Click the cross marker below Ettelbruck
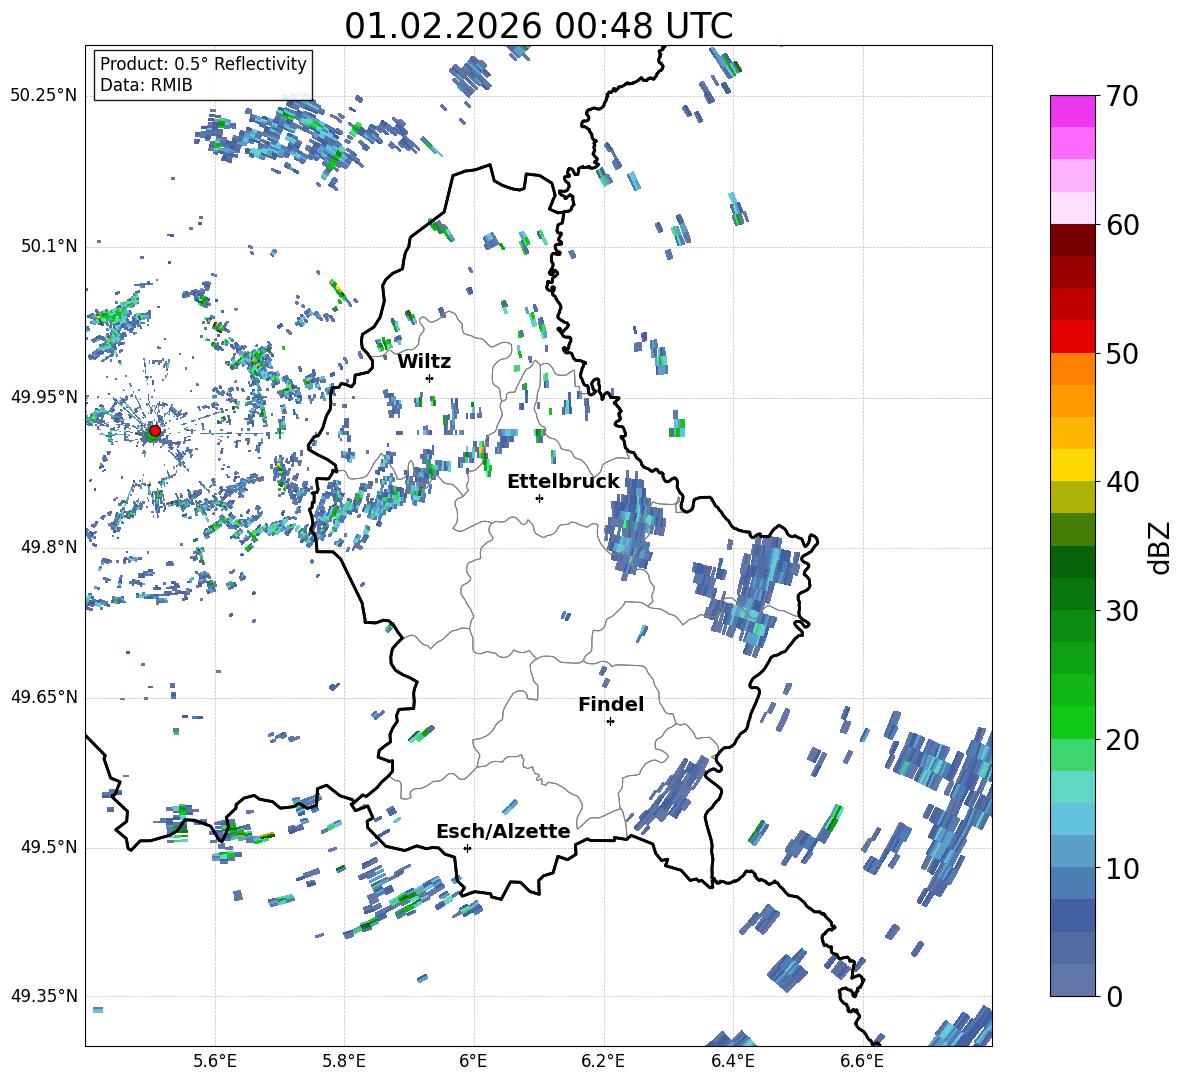Image resolution: width=1184 pixels, height=1081 pixels. 539,498
